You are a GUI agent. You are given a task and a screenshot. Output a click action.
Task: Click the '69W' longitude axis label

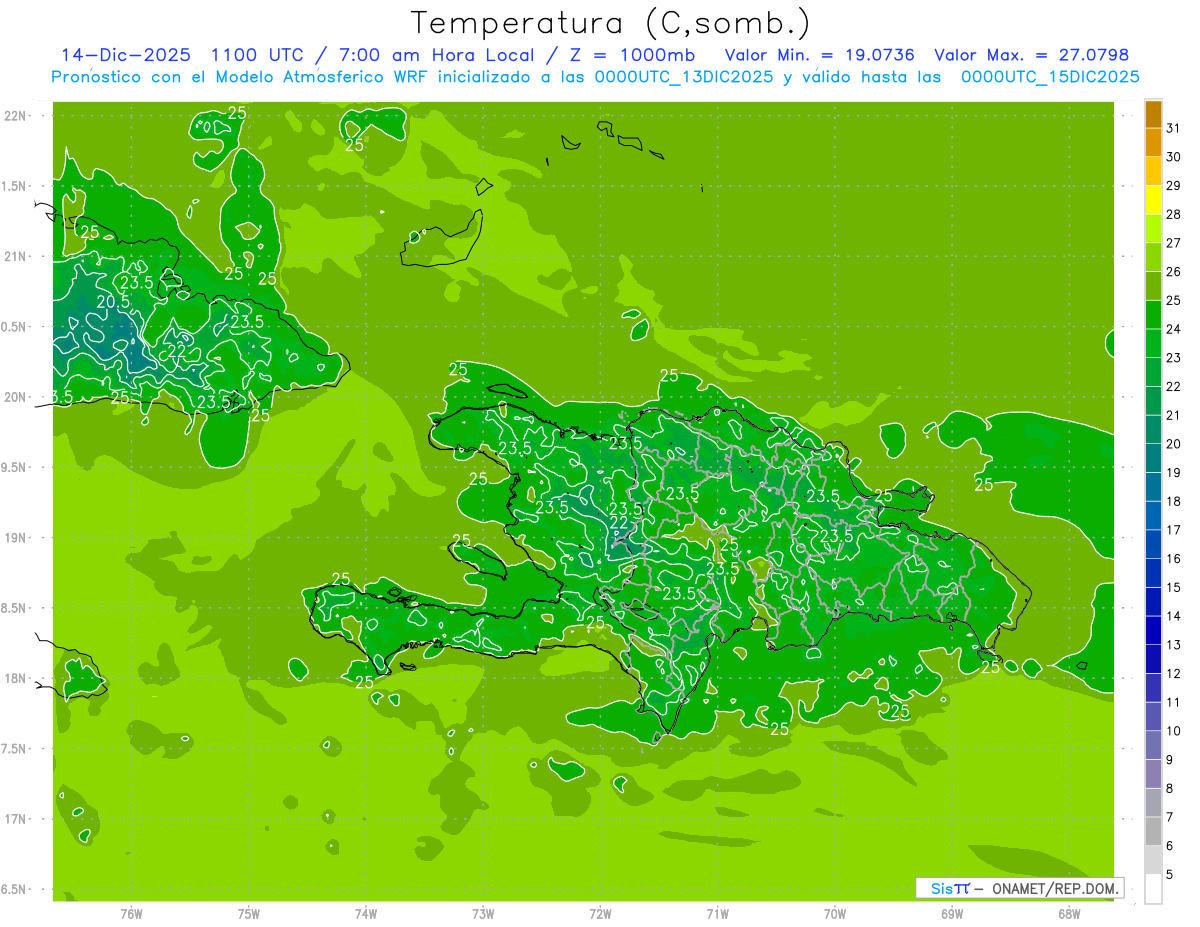point(952,914)
